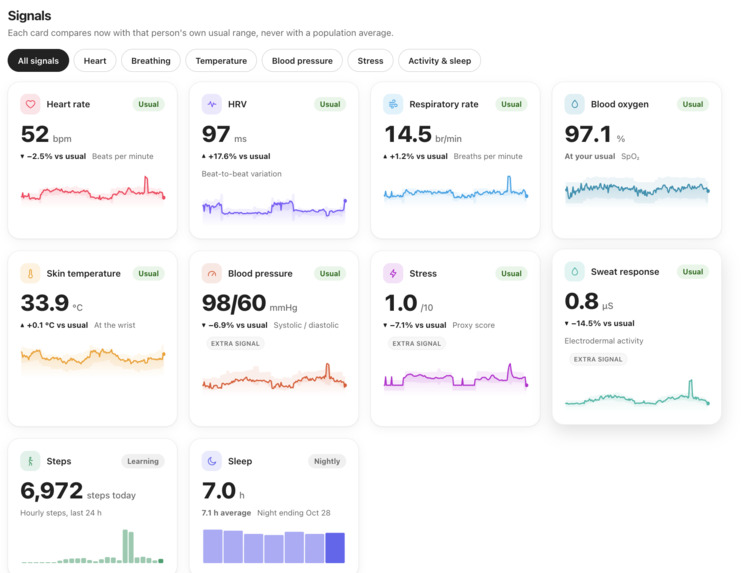The height and width of the screenshot is (573, 750).
Task: Click Usual badge on Sweat response
Action: coord(693,272)
